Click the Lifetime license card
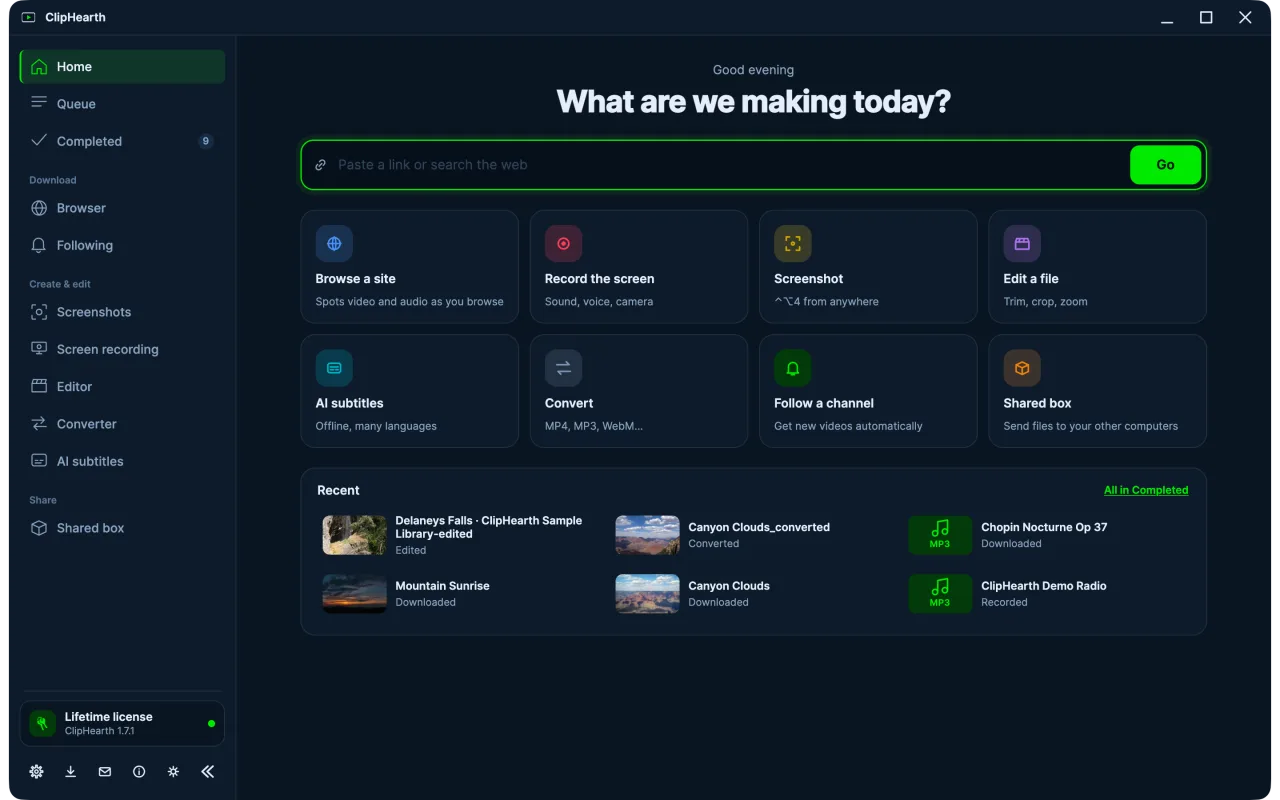The image size is (1280, 800). point(122,723)
